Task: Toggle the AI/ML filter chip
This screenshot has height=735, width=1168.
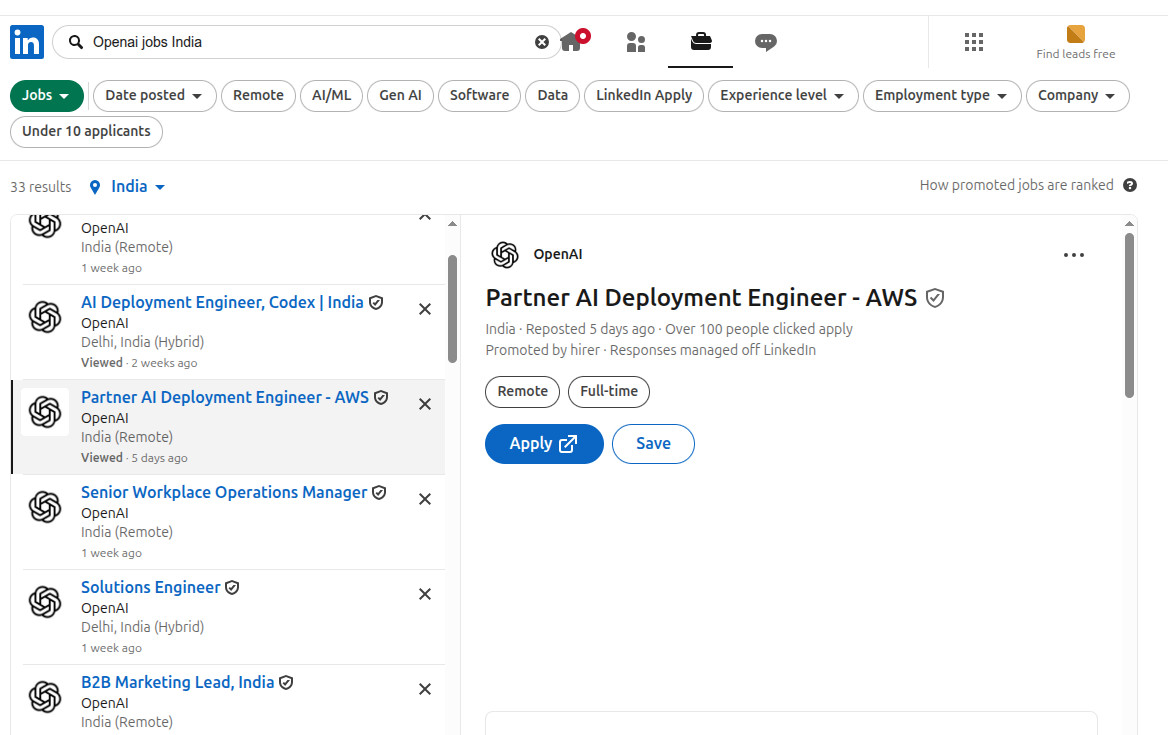Action: (x=331, y=95)
